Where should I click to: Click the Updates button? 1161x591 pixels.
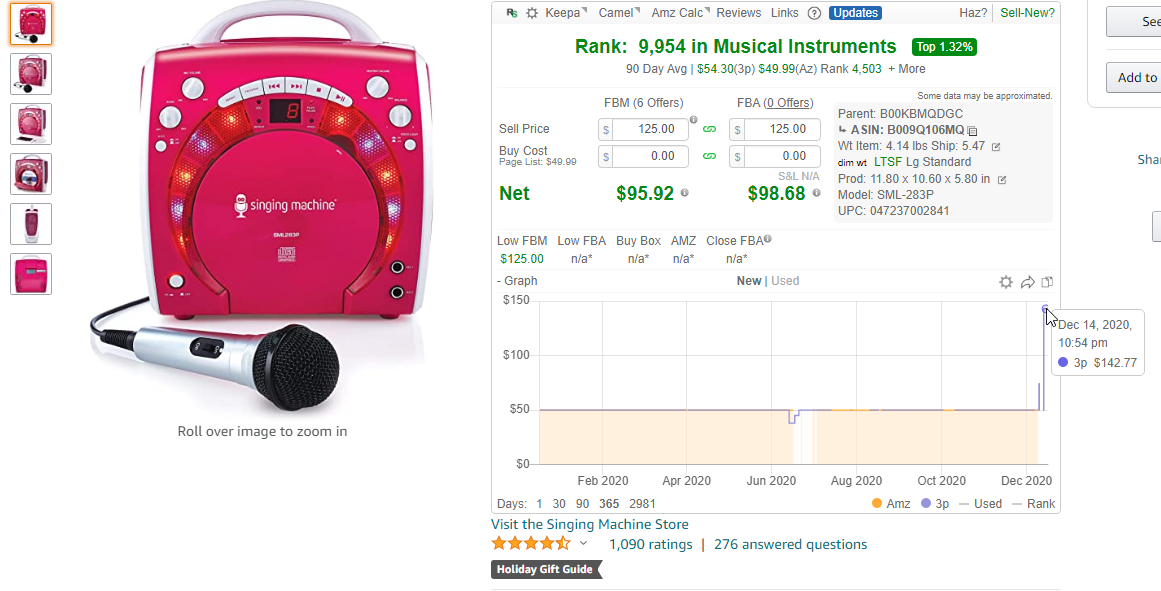click(x=855, y=13)
